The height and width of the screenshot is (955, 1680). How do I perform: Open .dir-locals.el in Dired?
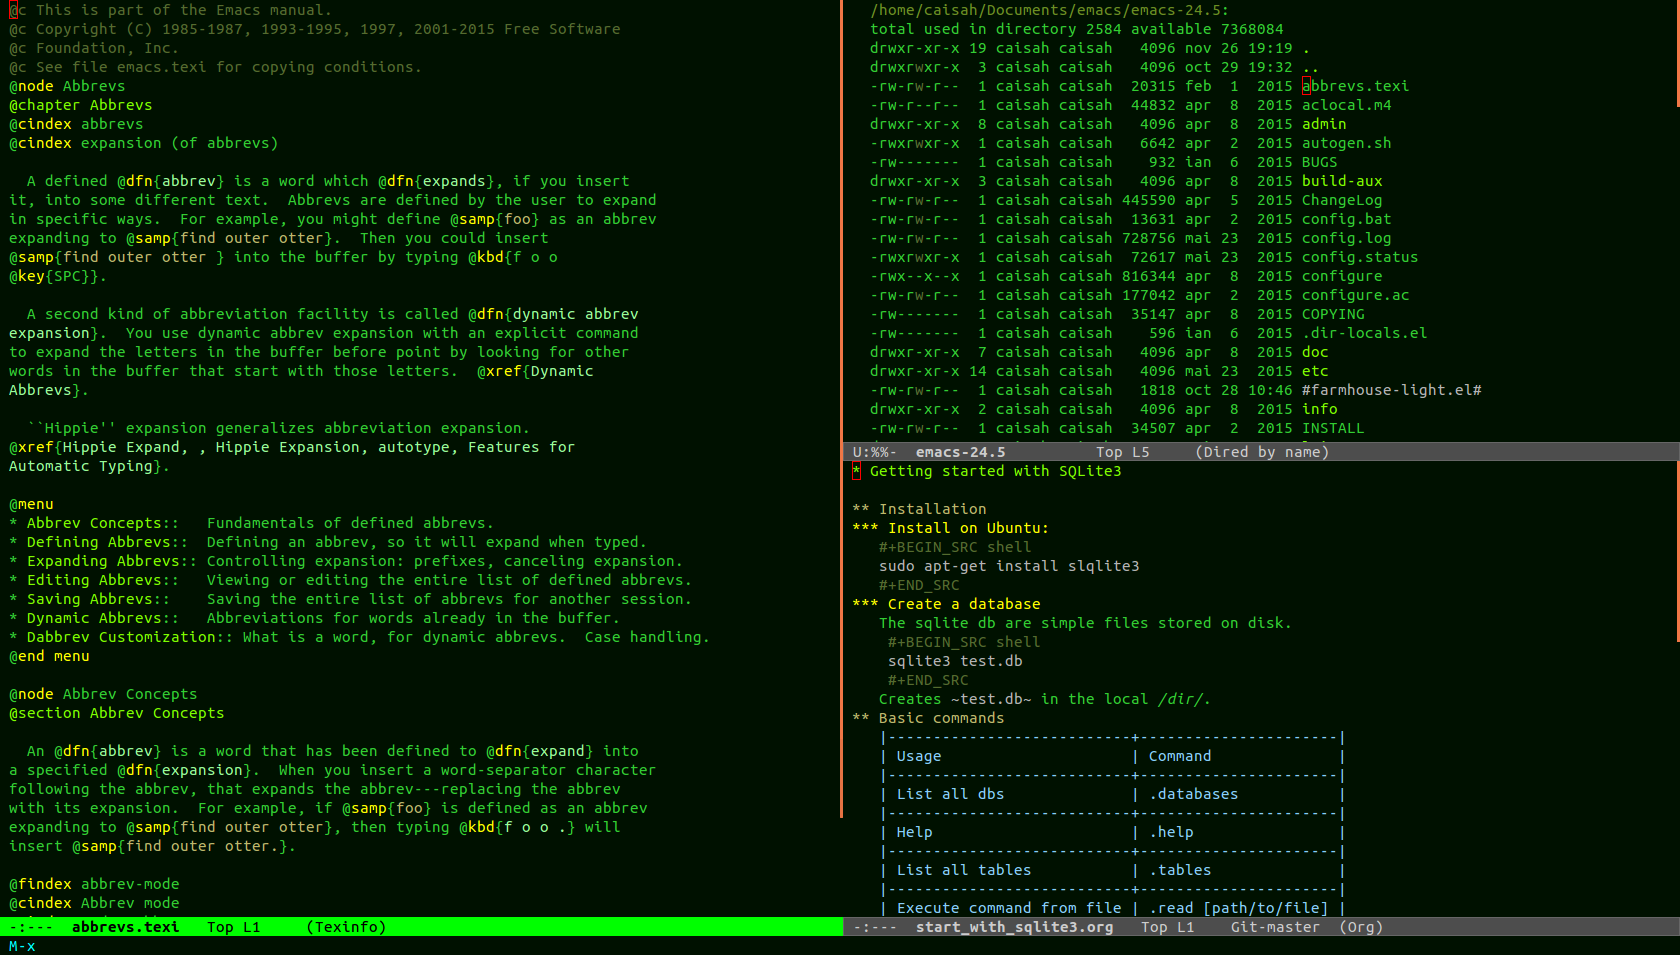pos(1364,333)
